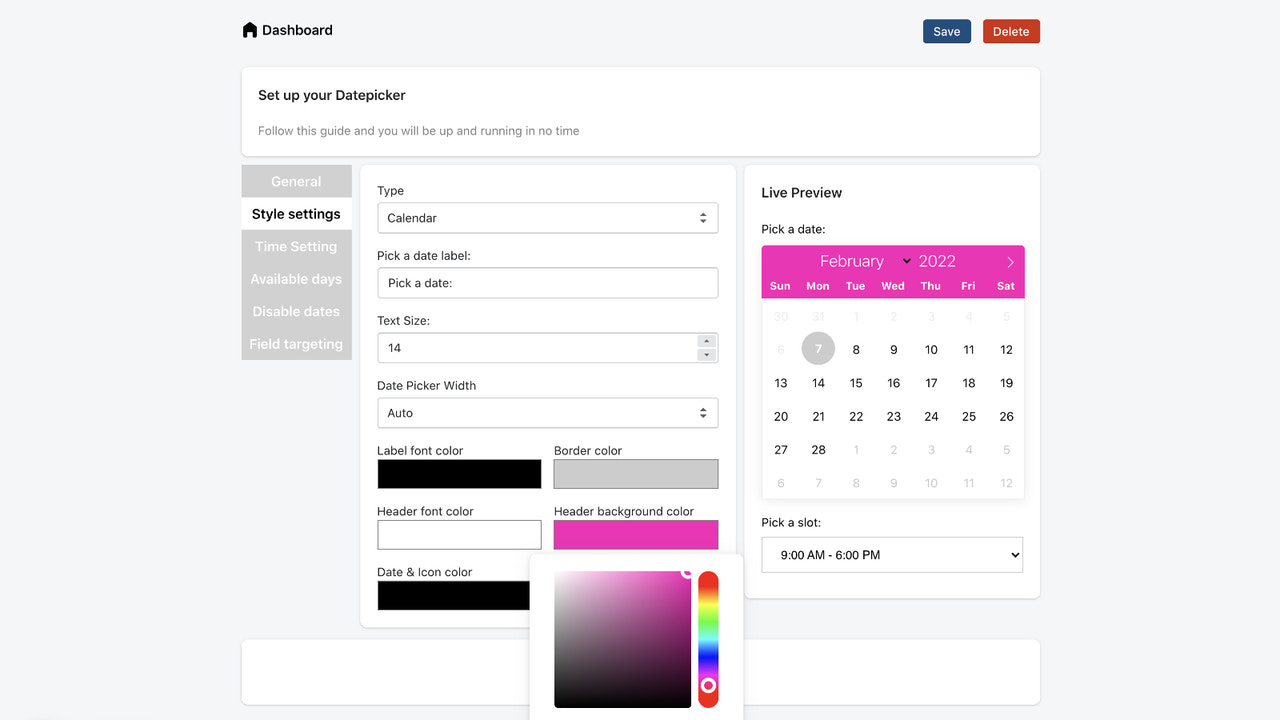Select date 14 in the calendar preview
Viewport: 1280px width, 720px height.
click(818, 382)
